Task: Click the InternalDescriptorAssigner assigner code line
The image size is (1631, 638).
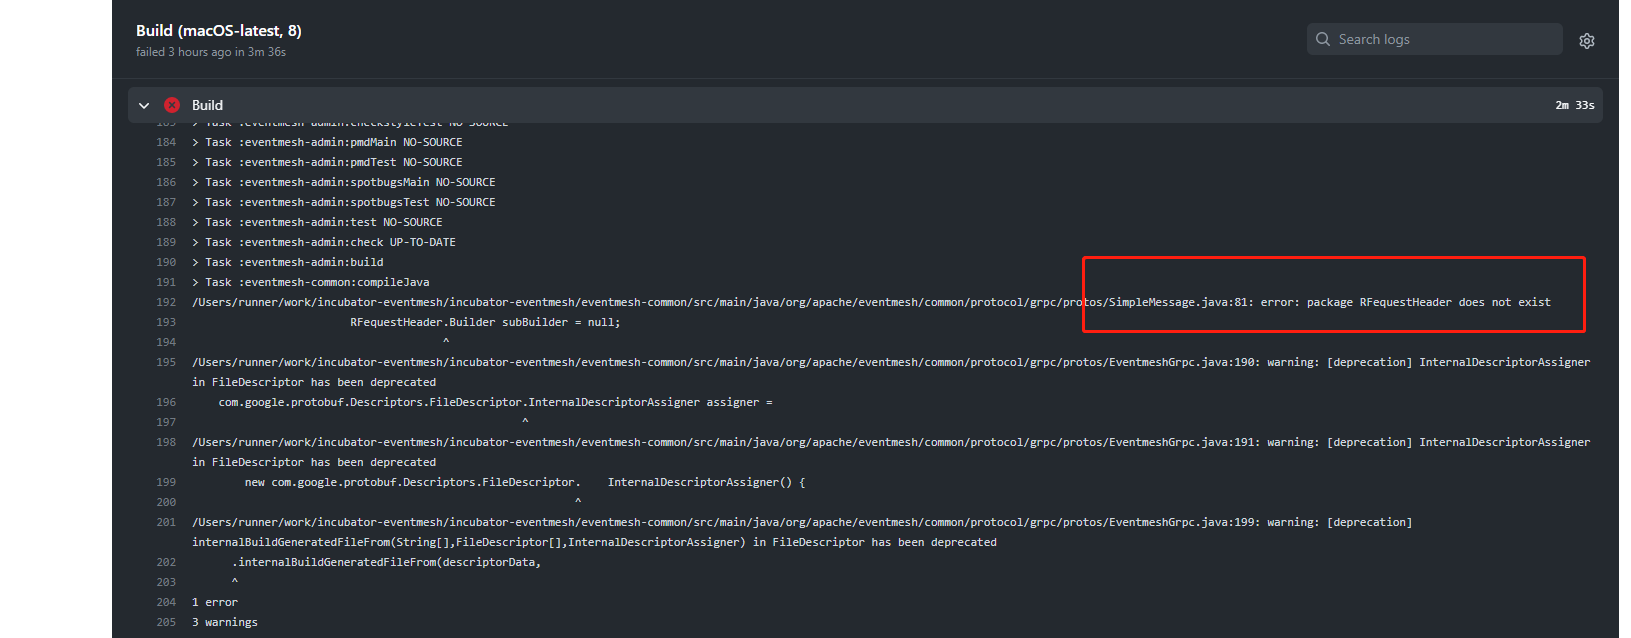Action: coord(496,402)
